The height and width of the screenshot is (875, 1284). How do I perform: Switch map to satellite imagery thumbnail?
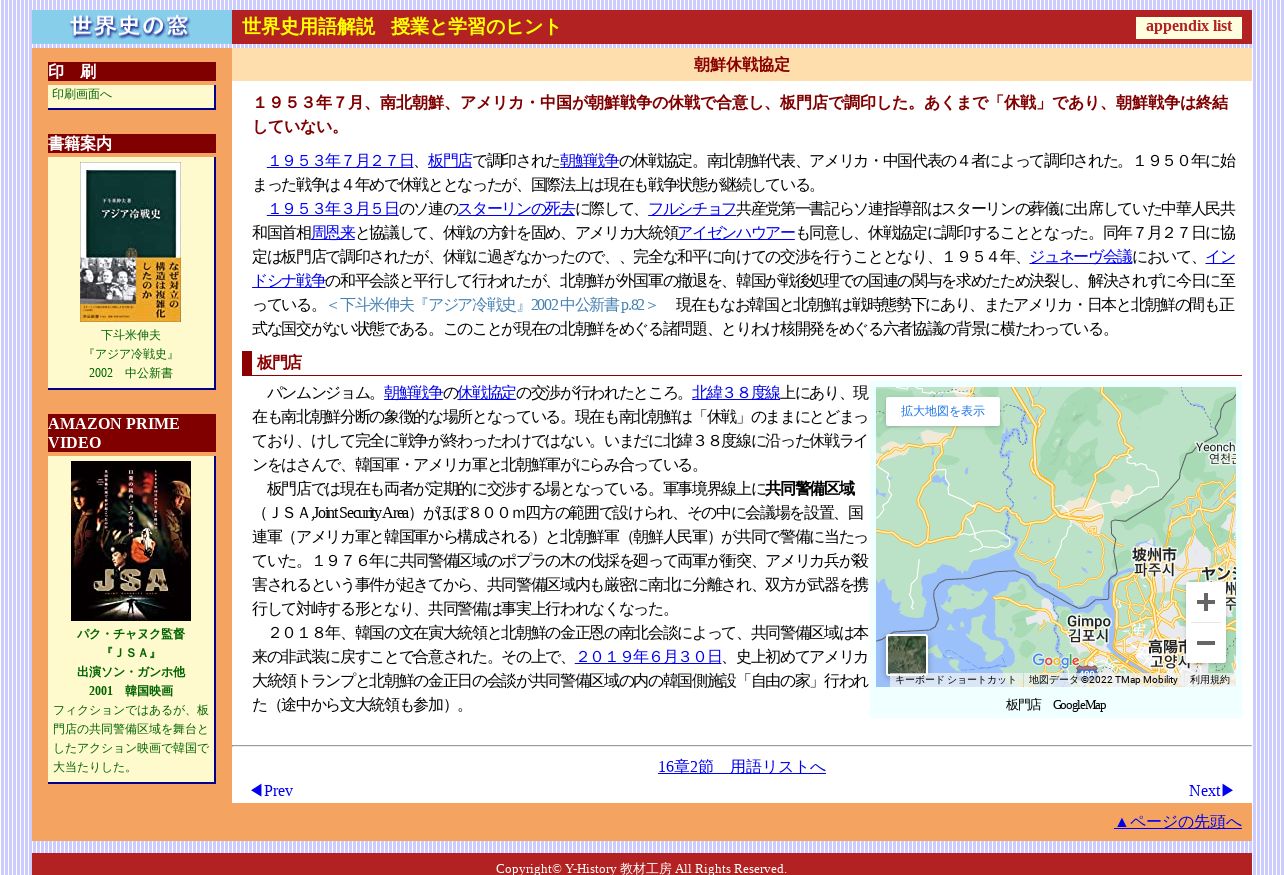907,655
